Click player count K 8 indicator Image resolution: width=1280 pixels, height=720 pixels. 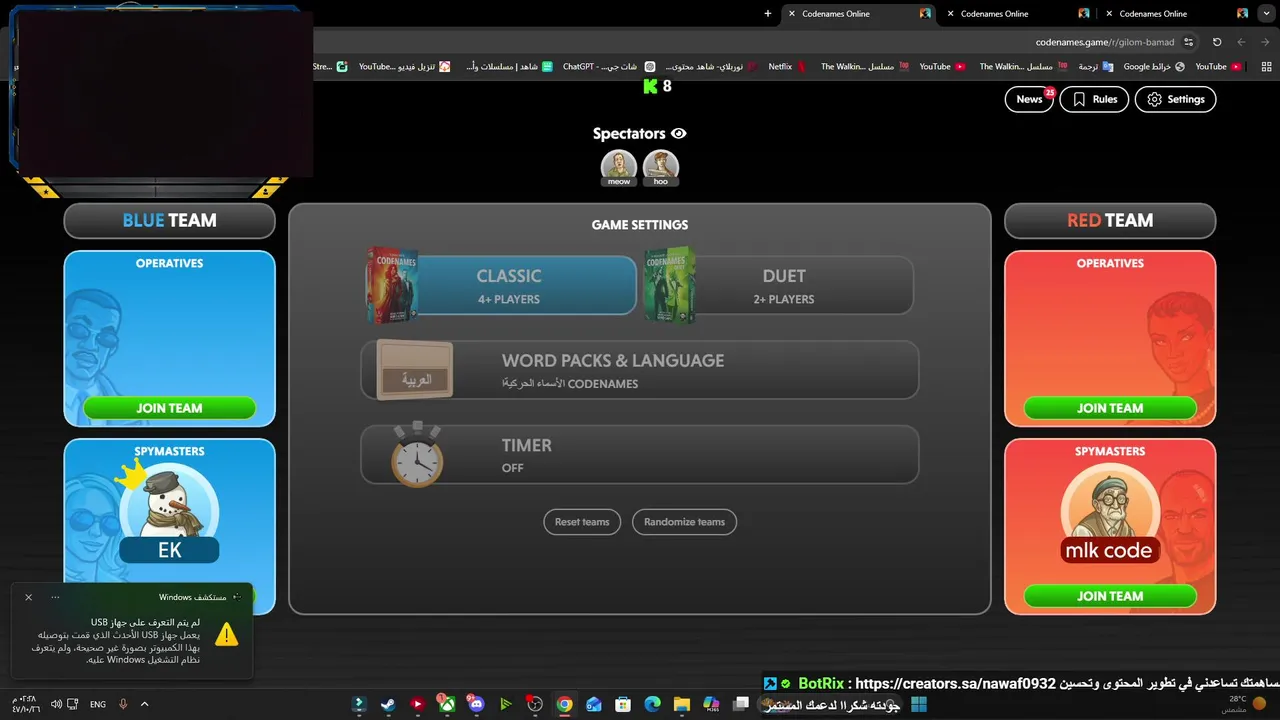[x=657, y=87]
